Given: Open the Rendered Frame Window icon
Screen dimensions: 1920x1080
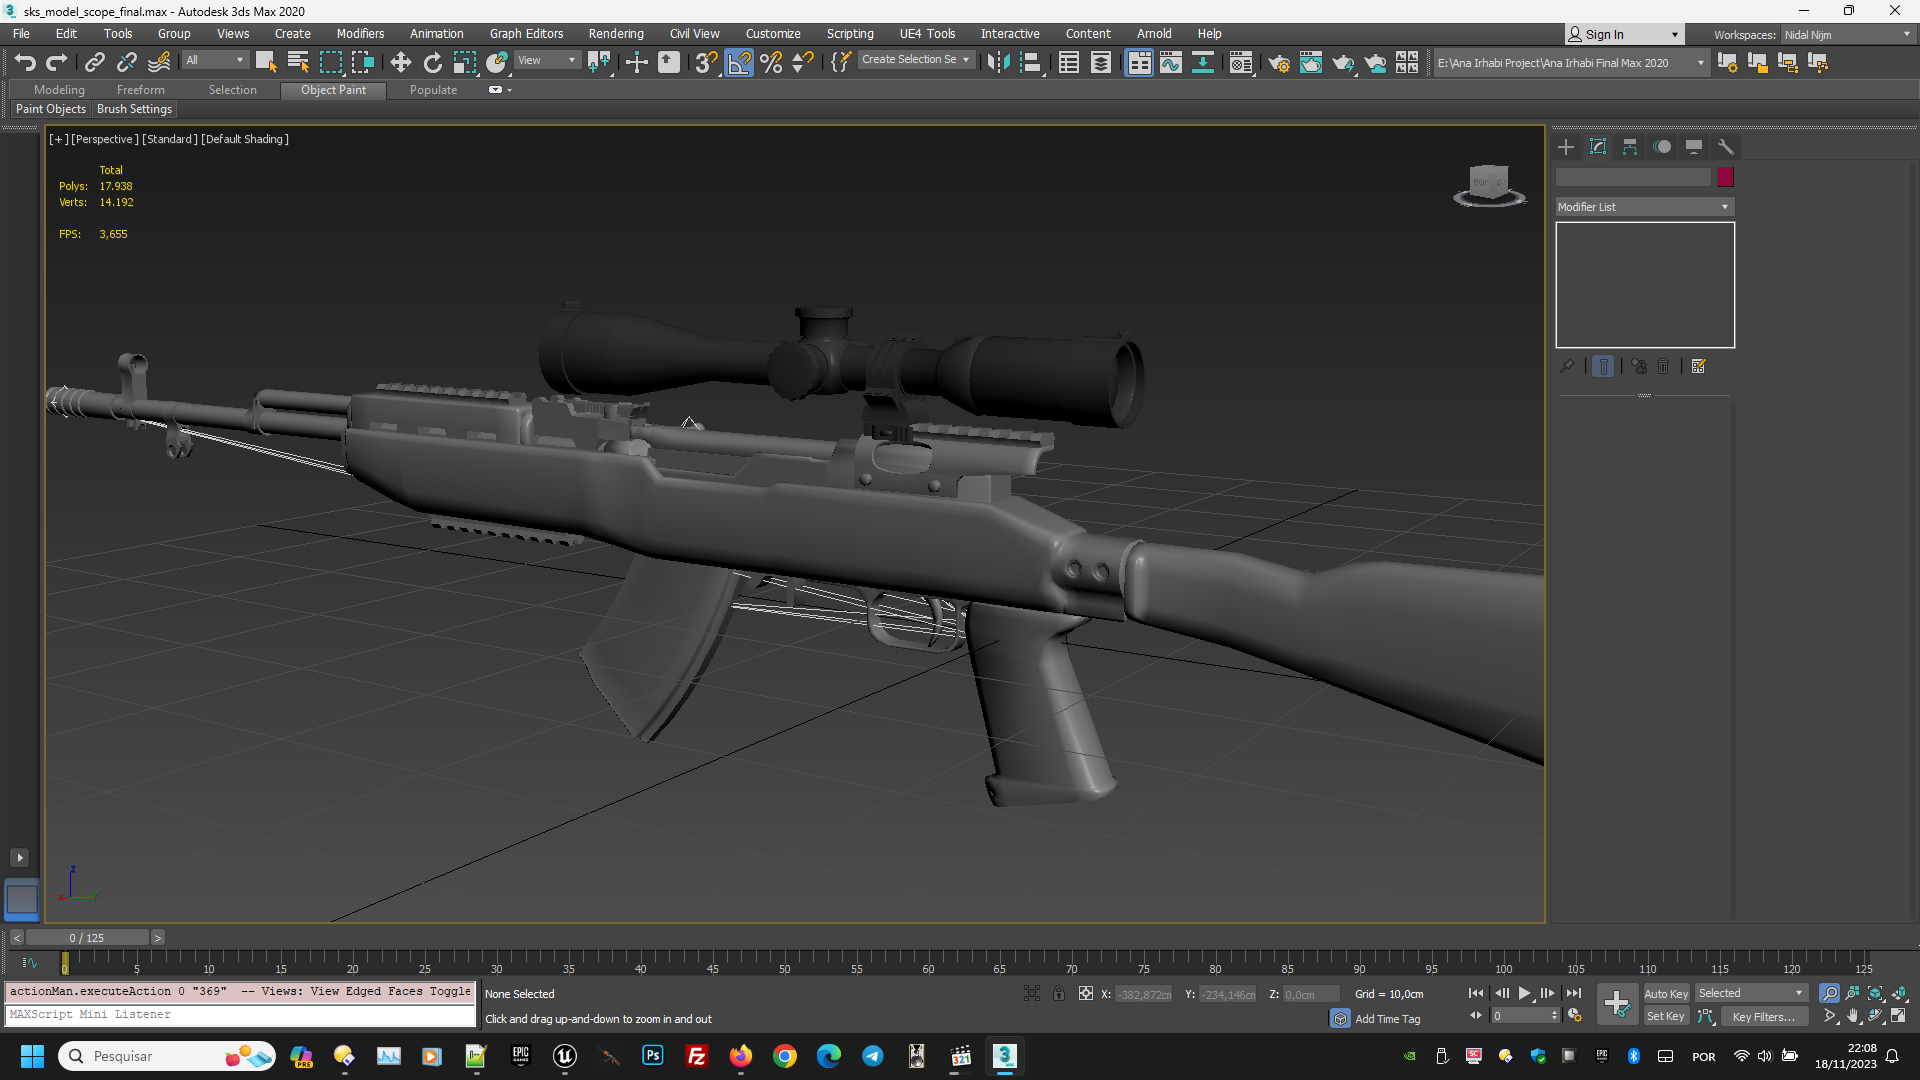Looking at the screenshot, I should [1311, 62].
